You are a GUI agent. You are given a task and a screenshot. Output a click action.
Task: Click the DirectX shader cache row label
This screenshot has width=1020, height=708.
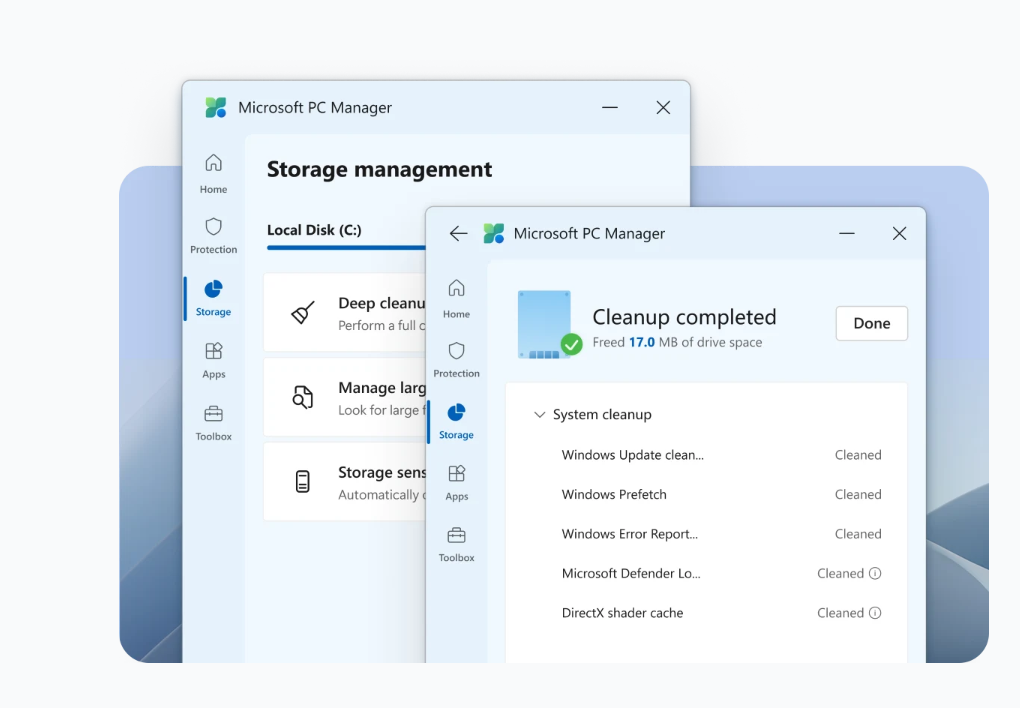623,613
